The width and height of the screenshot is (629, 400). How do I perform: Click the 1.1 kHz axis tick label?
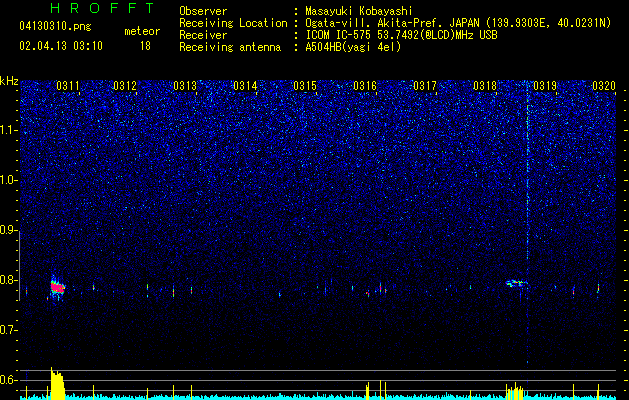pyautogui.click(x=9, y=130)
